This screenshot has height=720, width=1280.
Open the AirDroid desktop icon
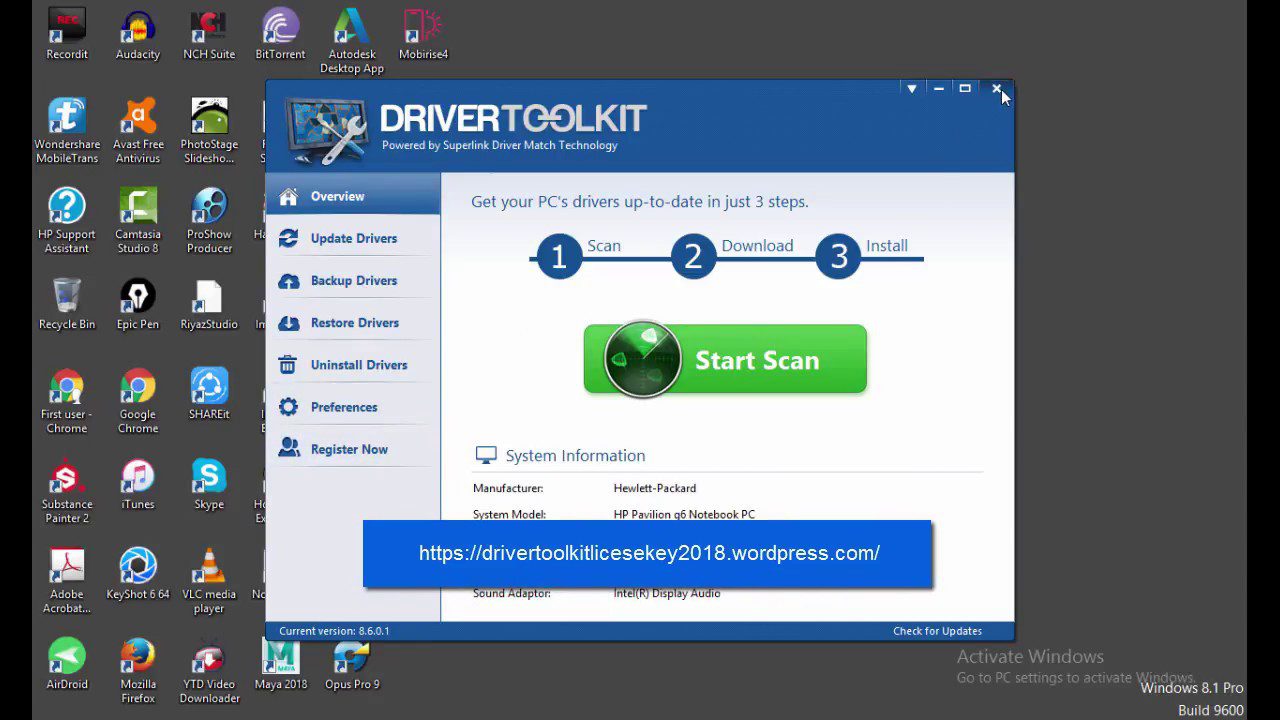tap(67, 664)
